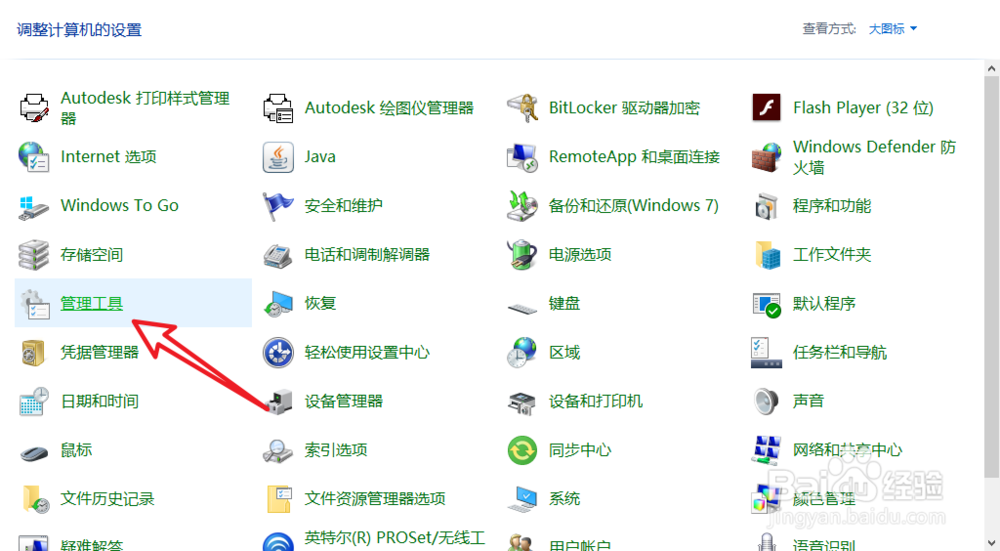Image resolution: width=1000 pixels, height=551 pixels.
Task: Select the Java text label
Action: pos(320,157)
